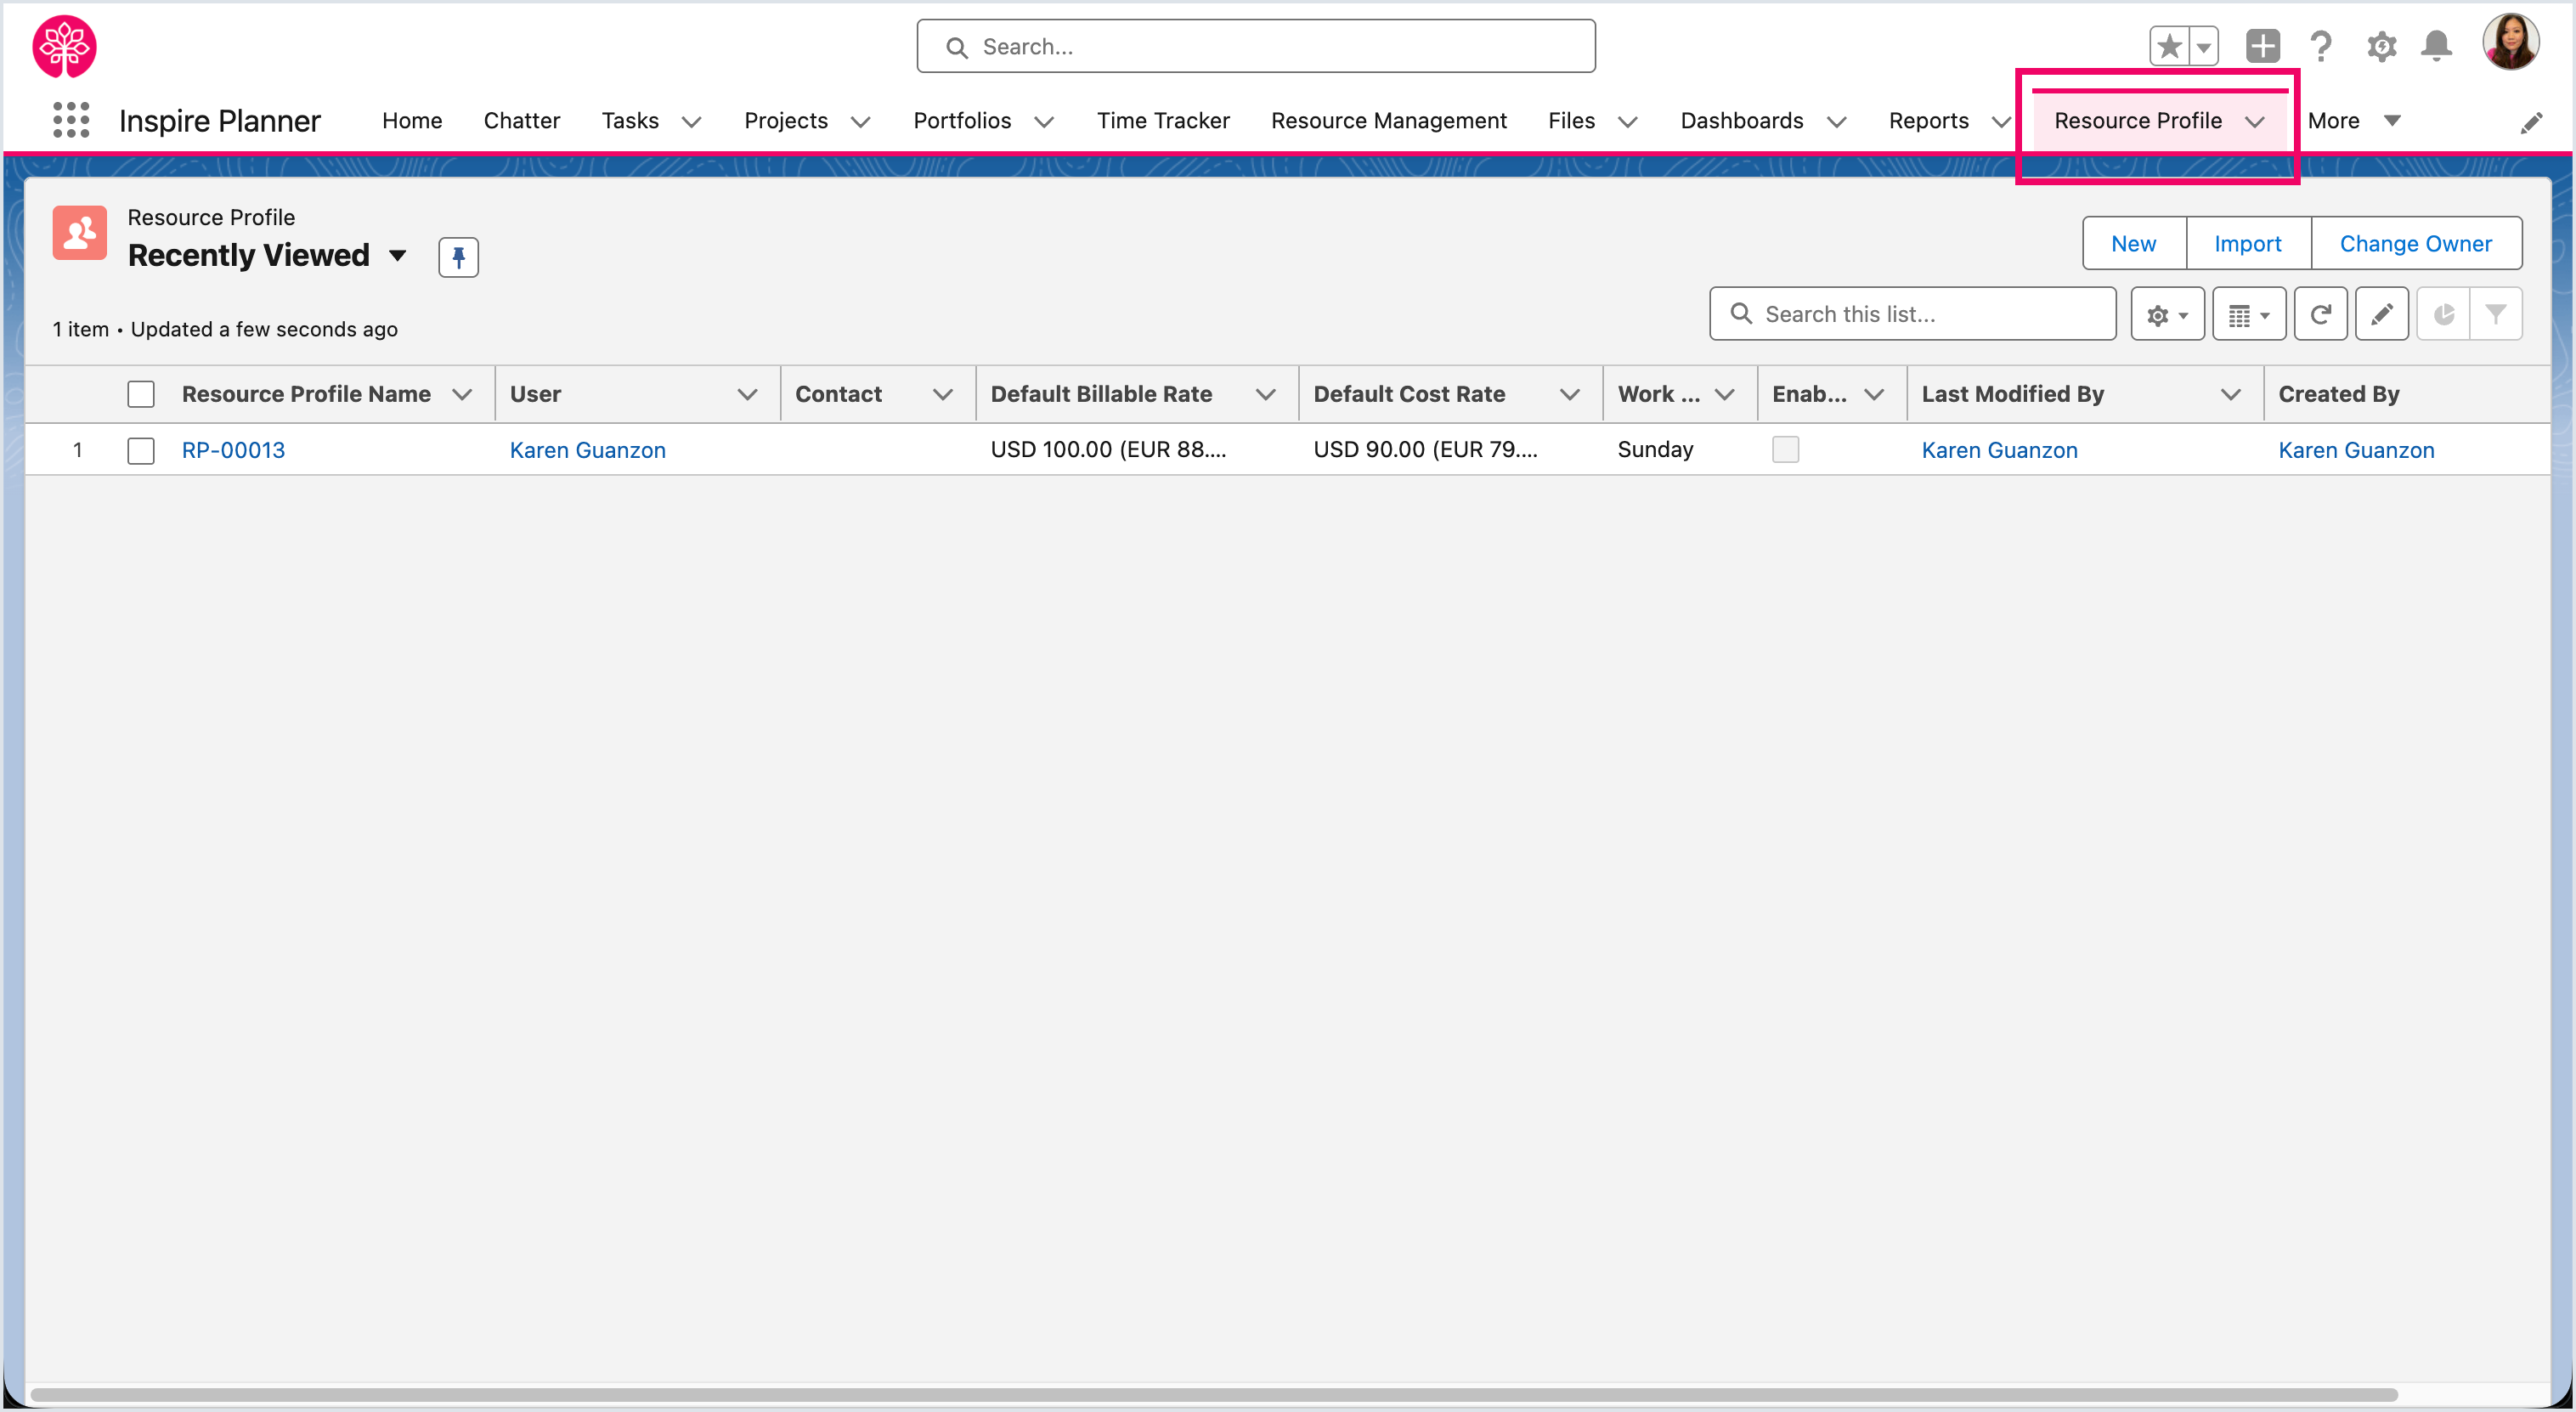2576x1412 pixels.
Task: Open the Resource Management tab
Action: click(1388, 121)
